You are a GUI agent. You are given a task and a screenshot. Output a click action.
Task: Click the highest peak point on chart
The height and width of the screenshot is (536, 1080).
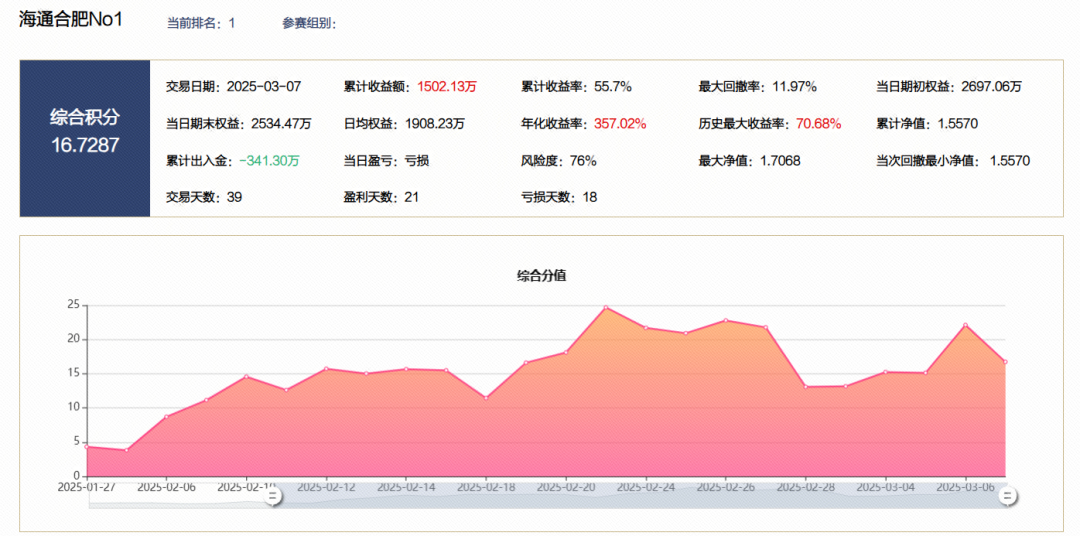(606, 308)
